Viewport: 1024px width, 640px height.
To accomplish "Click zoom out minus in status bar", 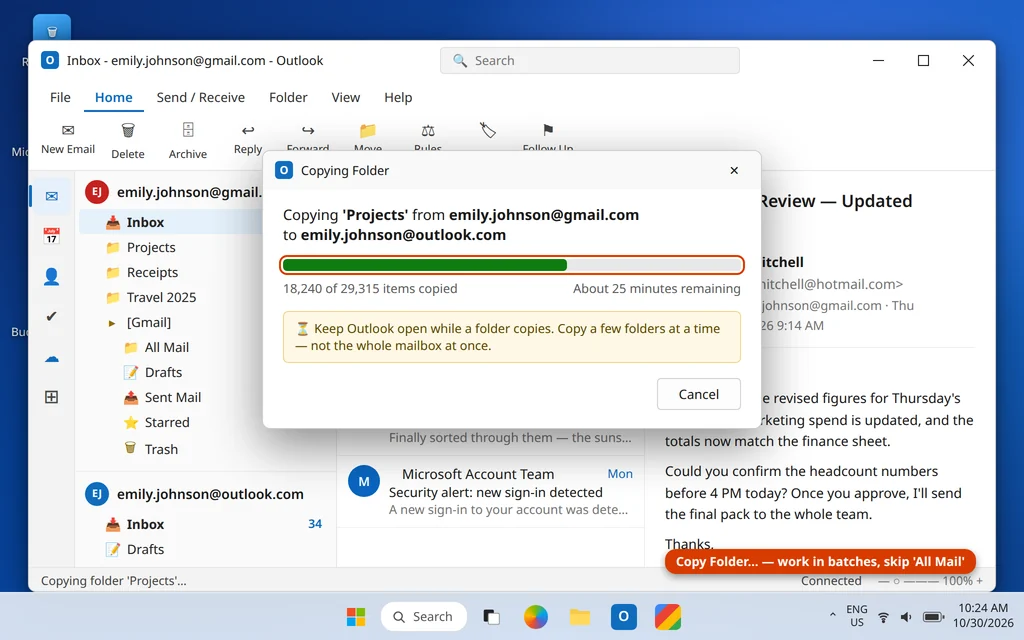I will click(882, 581).
